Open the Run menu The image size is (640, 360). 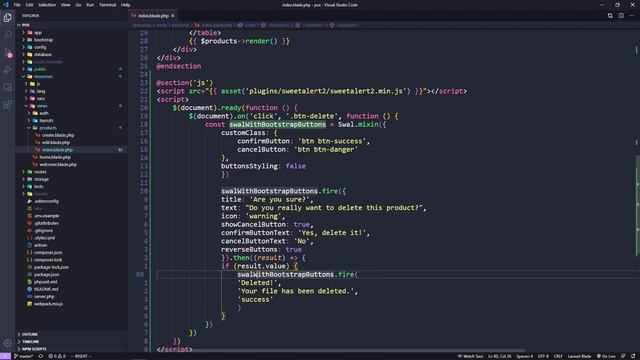(x=90, y=5)
